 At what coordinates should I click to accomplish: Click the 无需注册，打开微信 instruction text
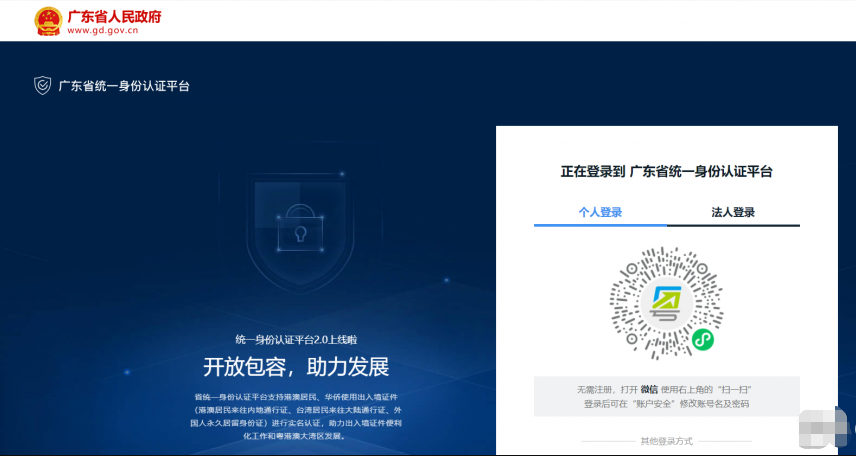point(666,390)
